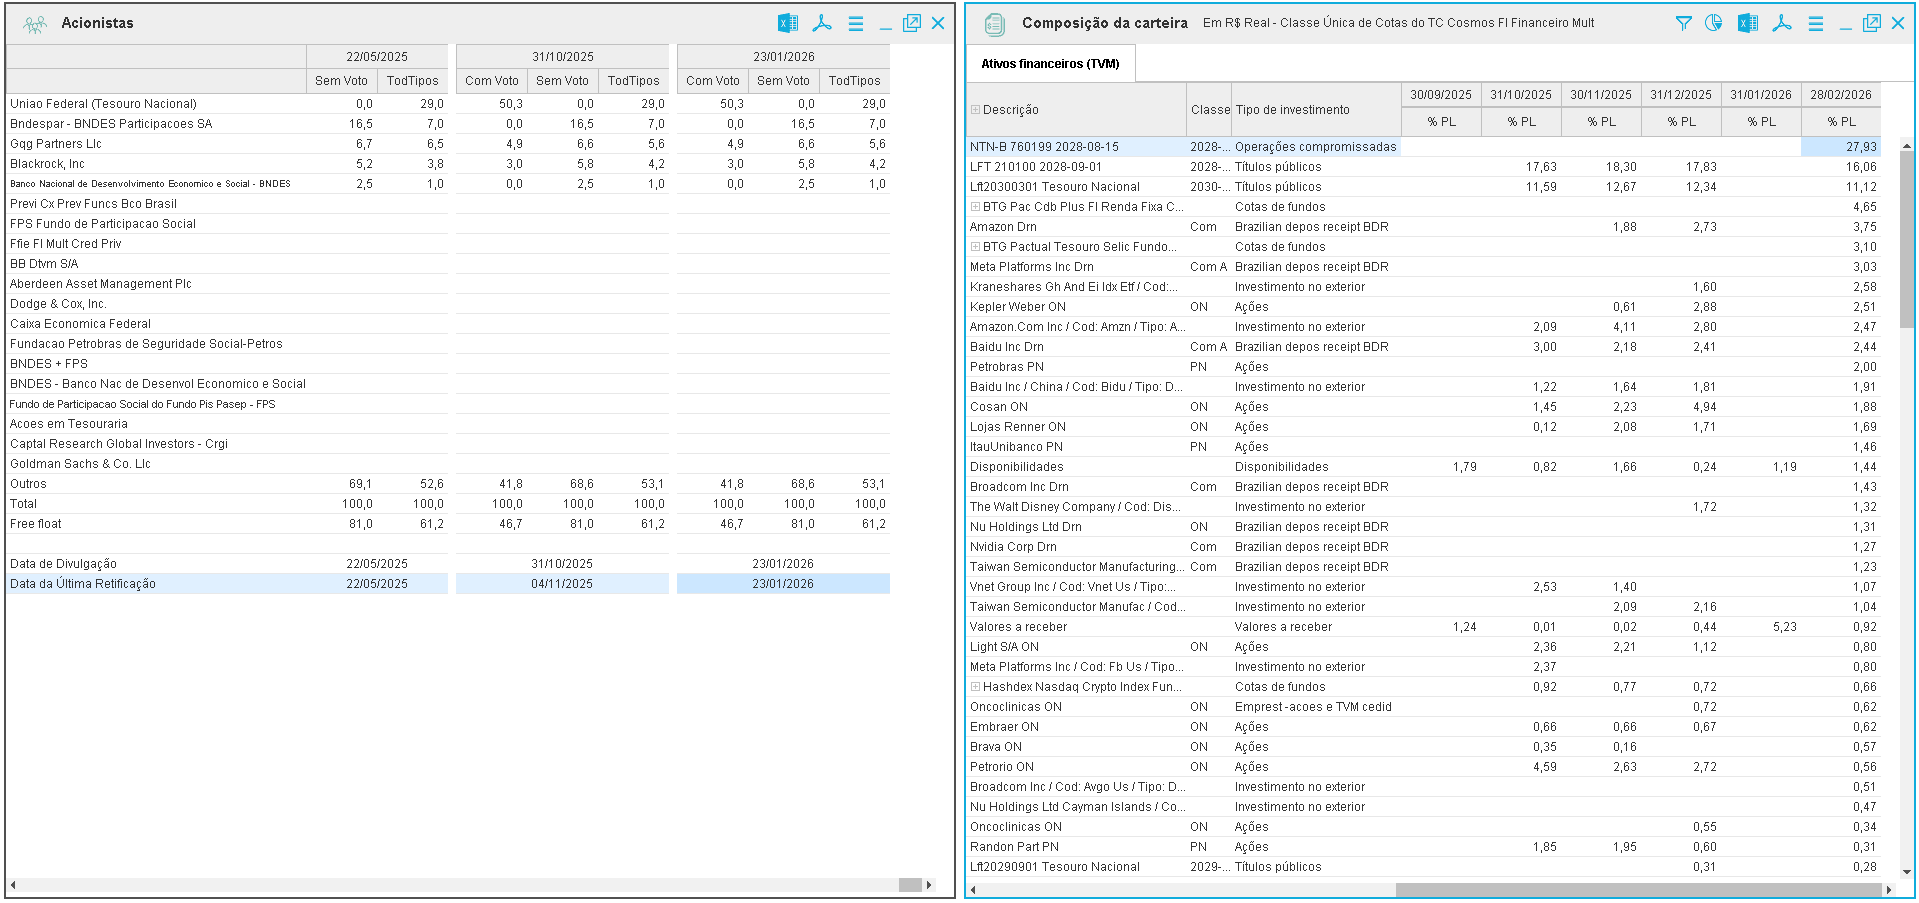Select the 'Amazon Drn' asset row

pos(1424,227)
